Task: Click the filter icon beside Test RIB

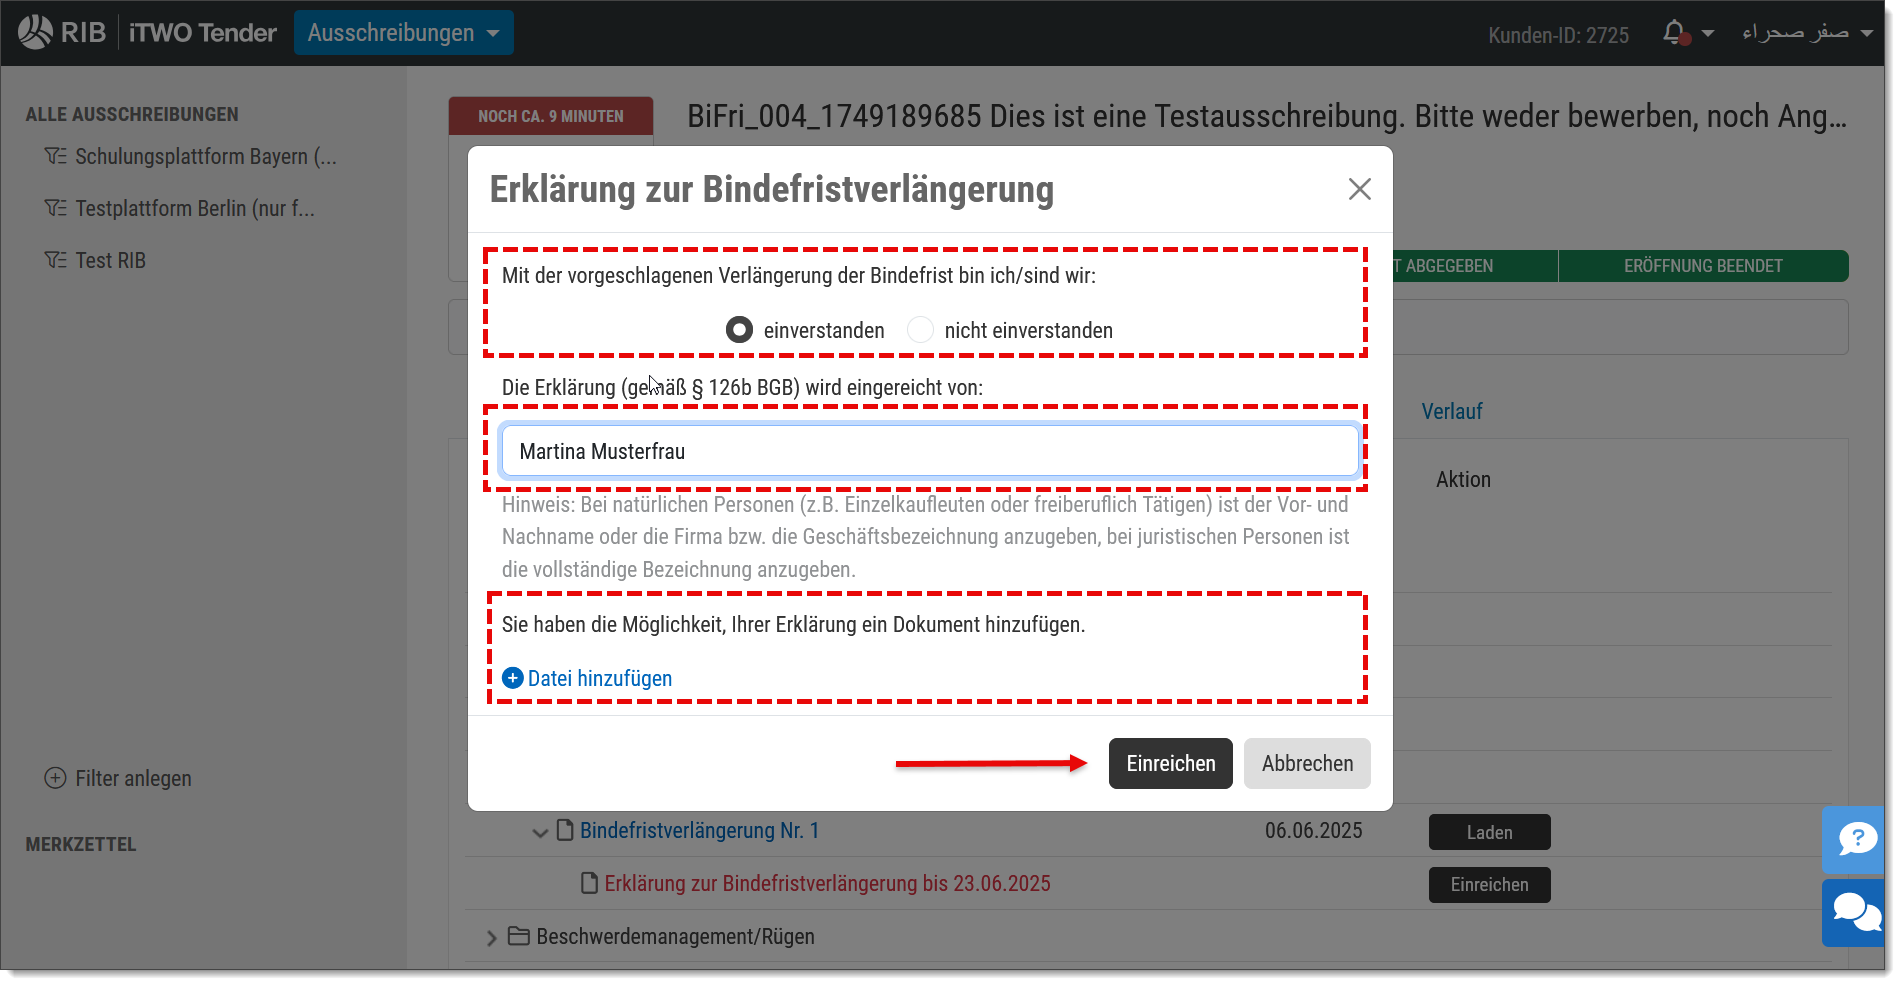Action: [56, 261]
